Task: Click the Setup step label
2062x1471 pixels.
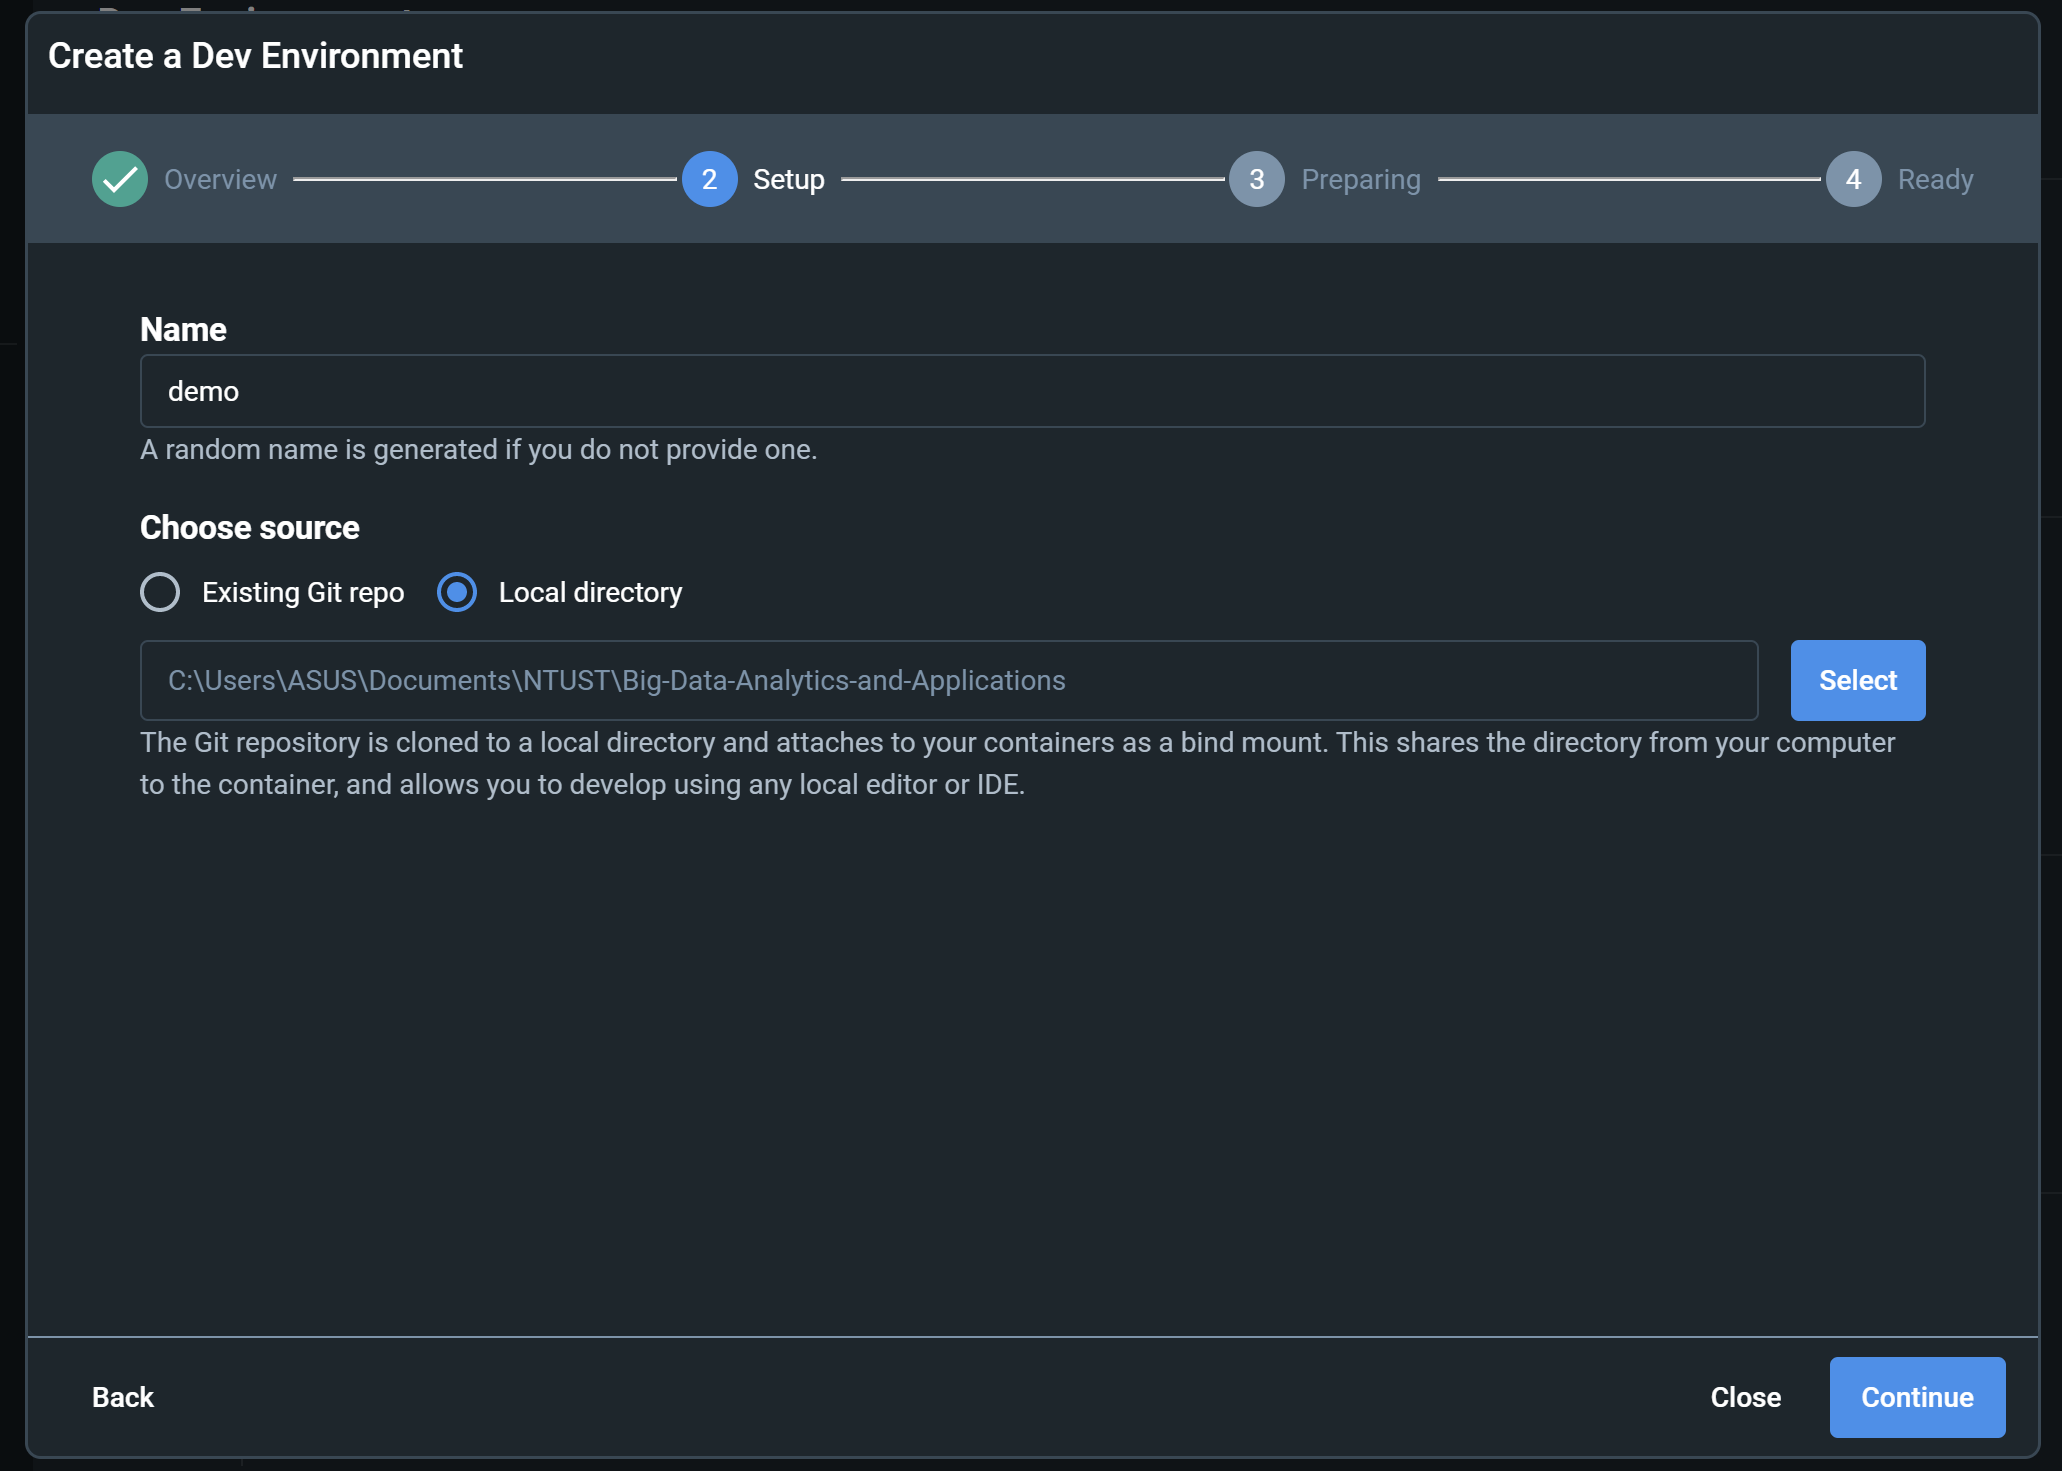Action: tap(788, 179)
